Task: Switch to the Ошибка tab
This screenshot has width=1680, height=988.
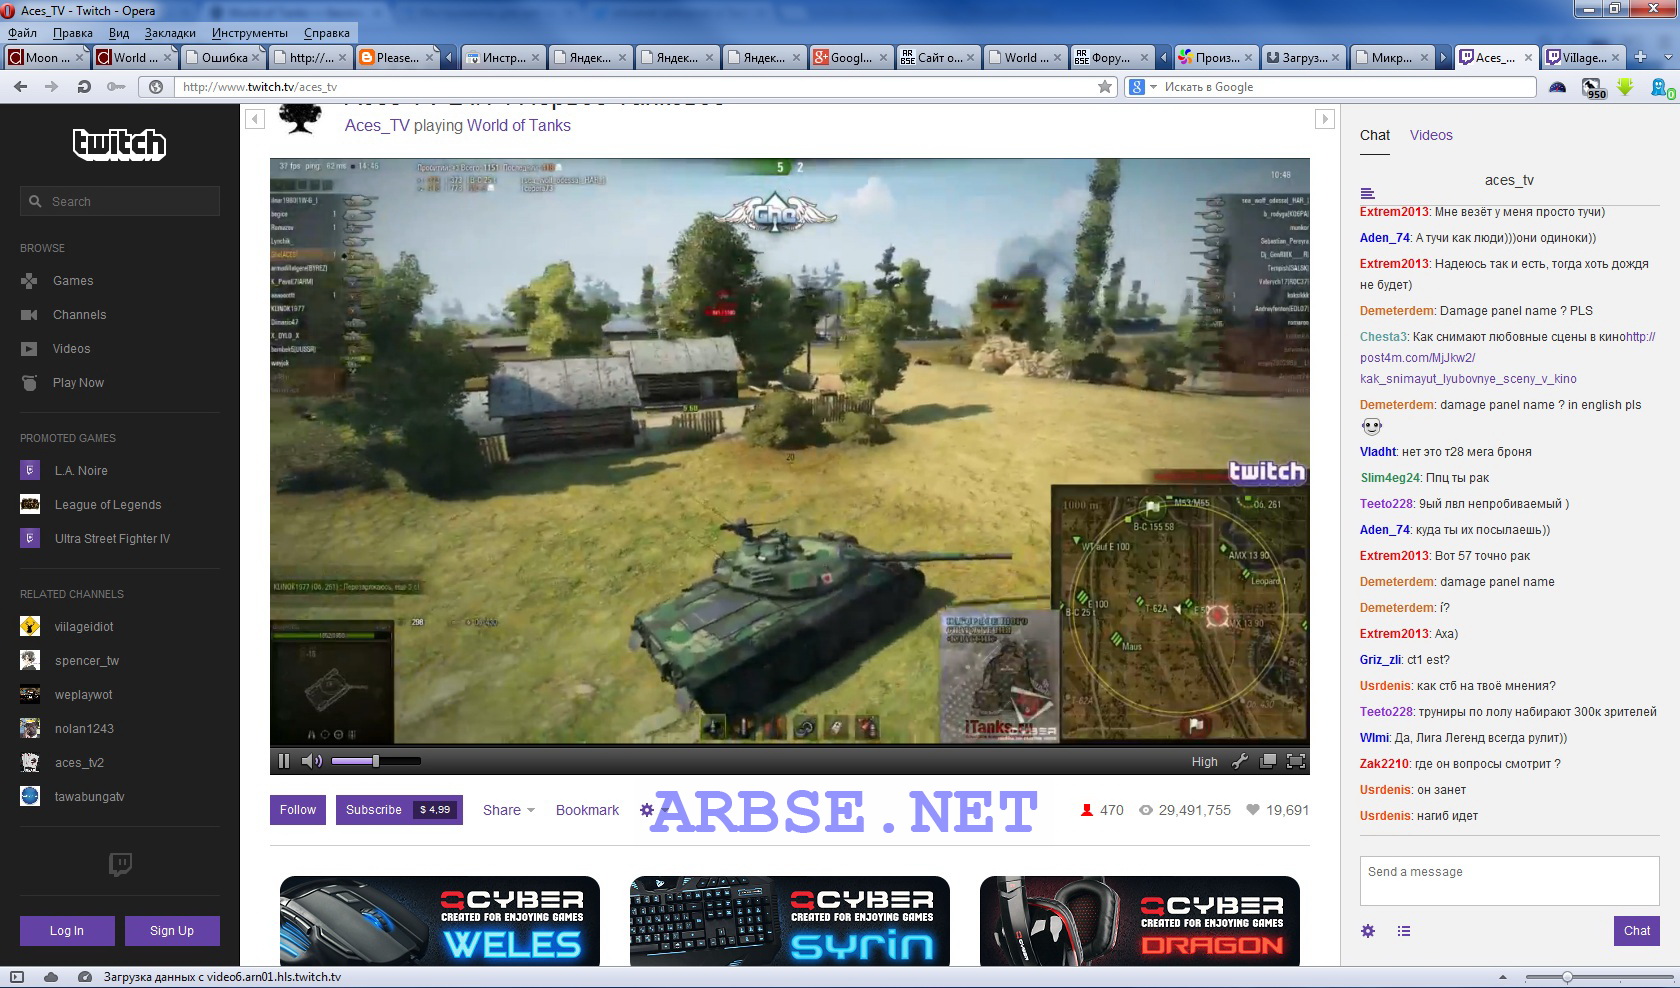Action: (x=224, y=57)
